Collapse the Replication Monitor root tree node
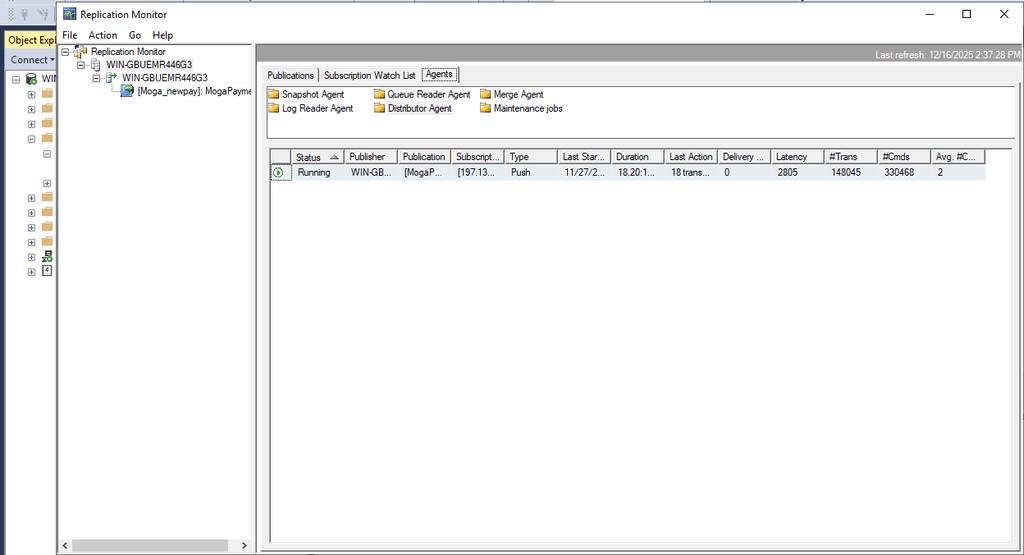Image resolution: width=1024 pixels, height=555 pixels. pyautogui.click(x=66, y=52)
